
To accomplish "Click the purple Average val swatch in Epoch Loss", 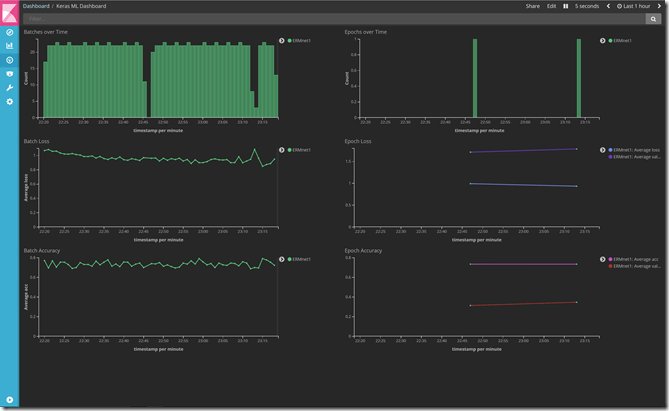I will coord(611,157).
